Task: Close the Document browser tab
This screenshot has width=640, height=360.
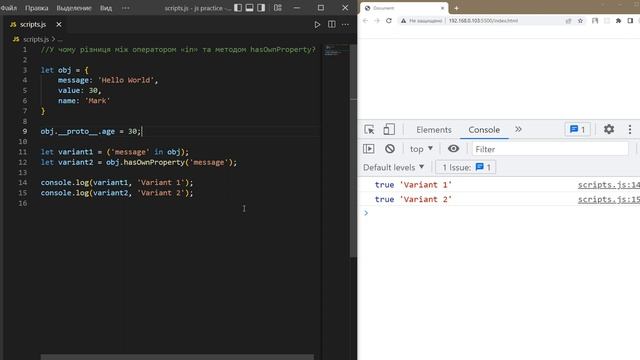Action: (x=442, y=8)
